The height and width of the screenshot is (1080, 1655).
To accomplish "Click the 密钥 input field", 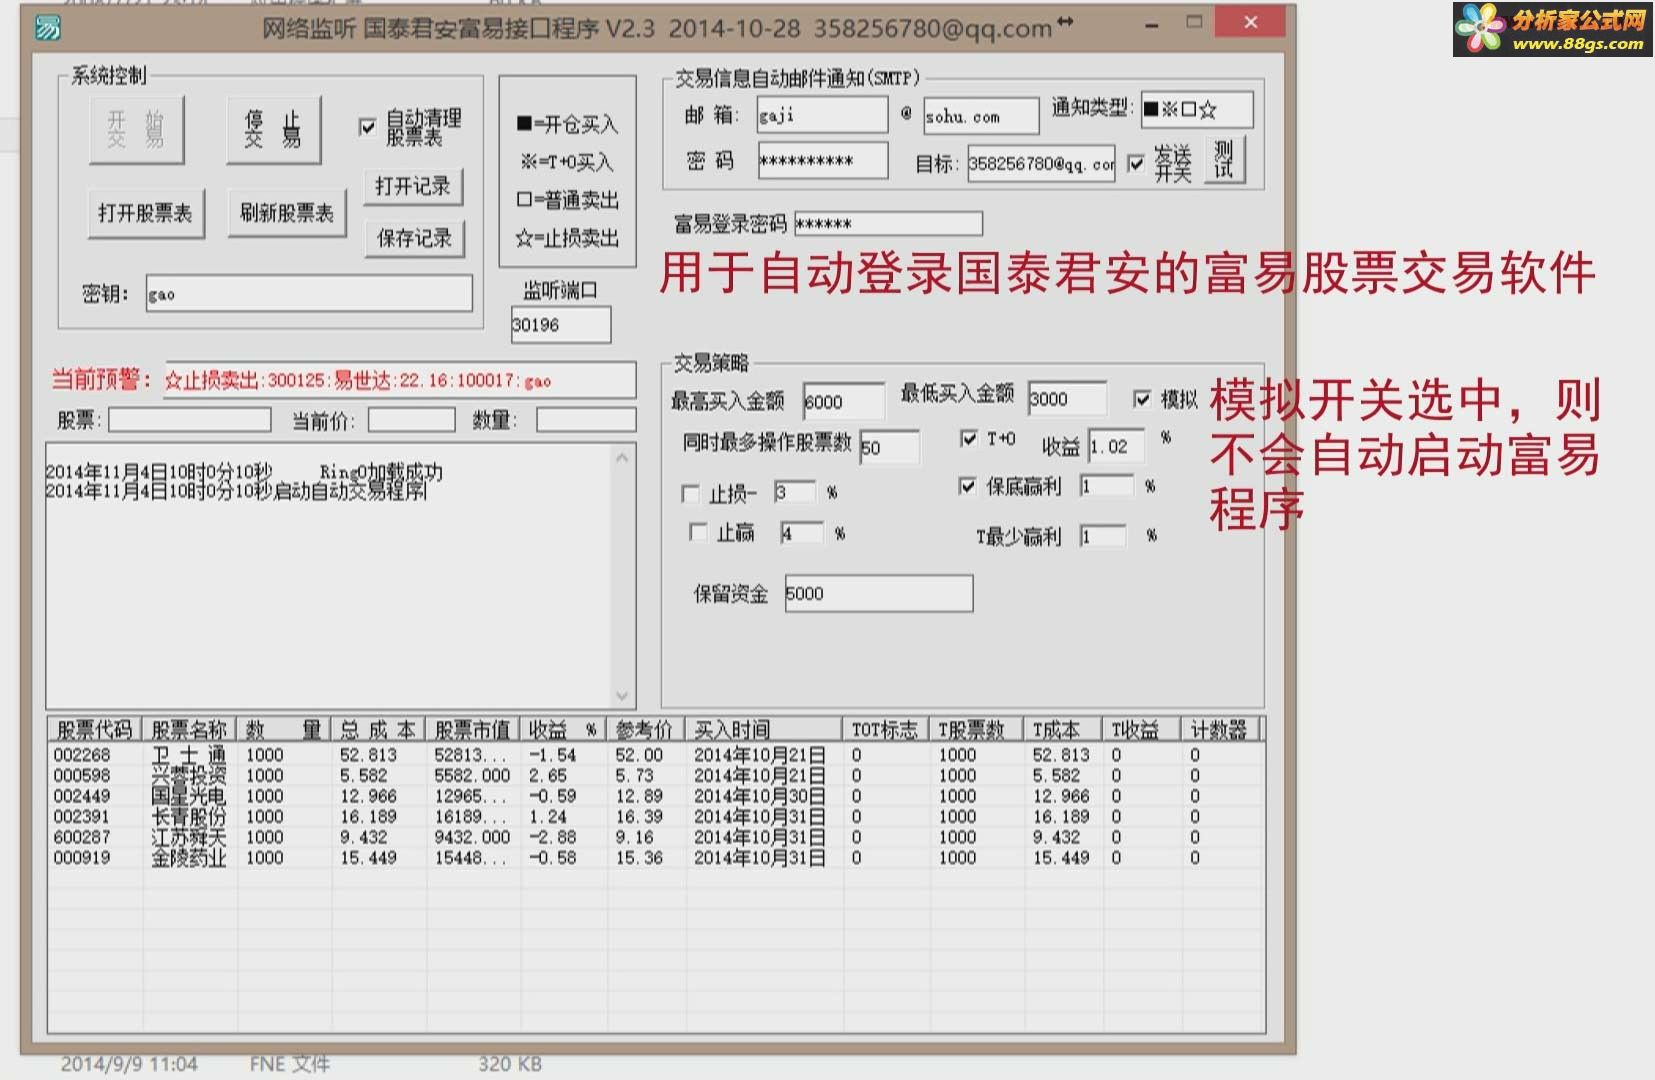I will point(309,294).
